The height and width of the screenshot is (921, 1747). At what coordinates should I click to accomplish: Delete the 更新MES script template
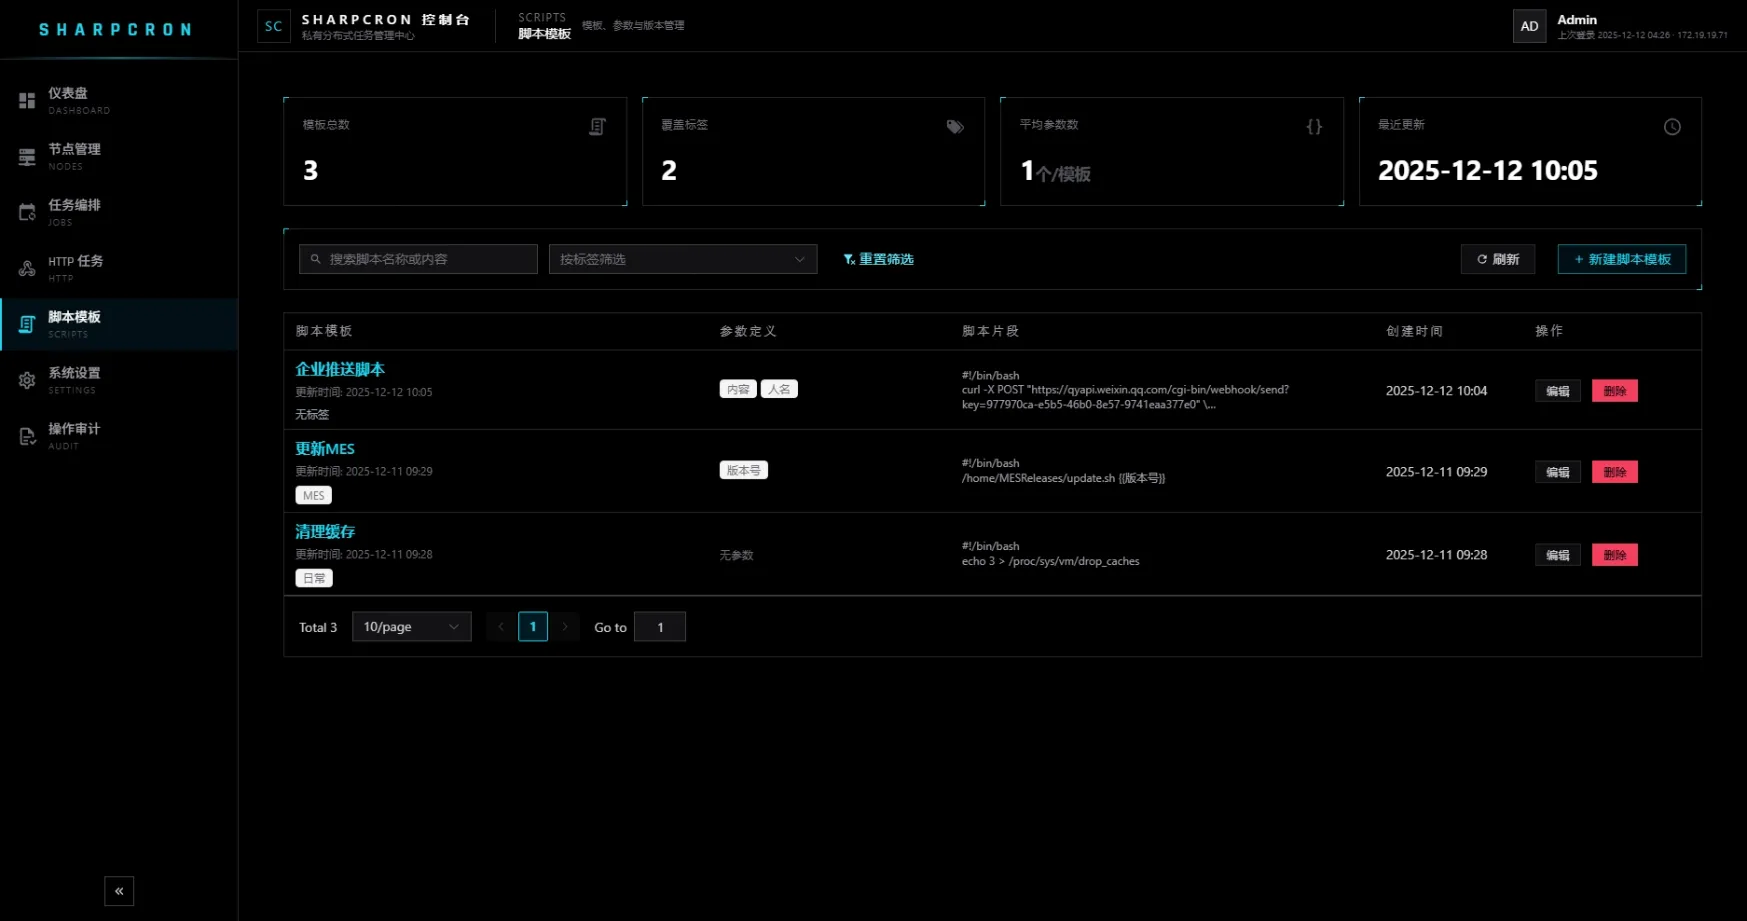pos(1614,472)
